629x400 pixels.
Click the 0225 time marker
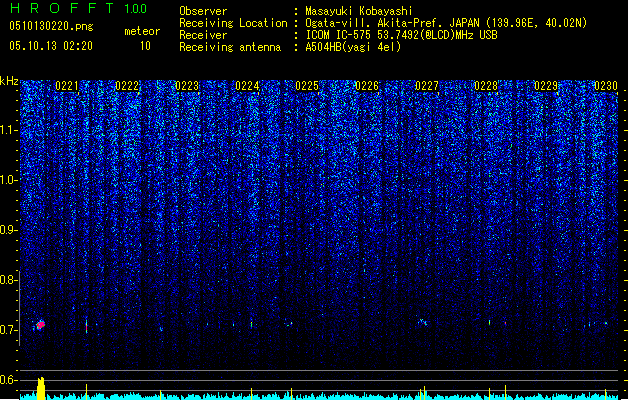tap(307, 86)
